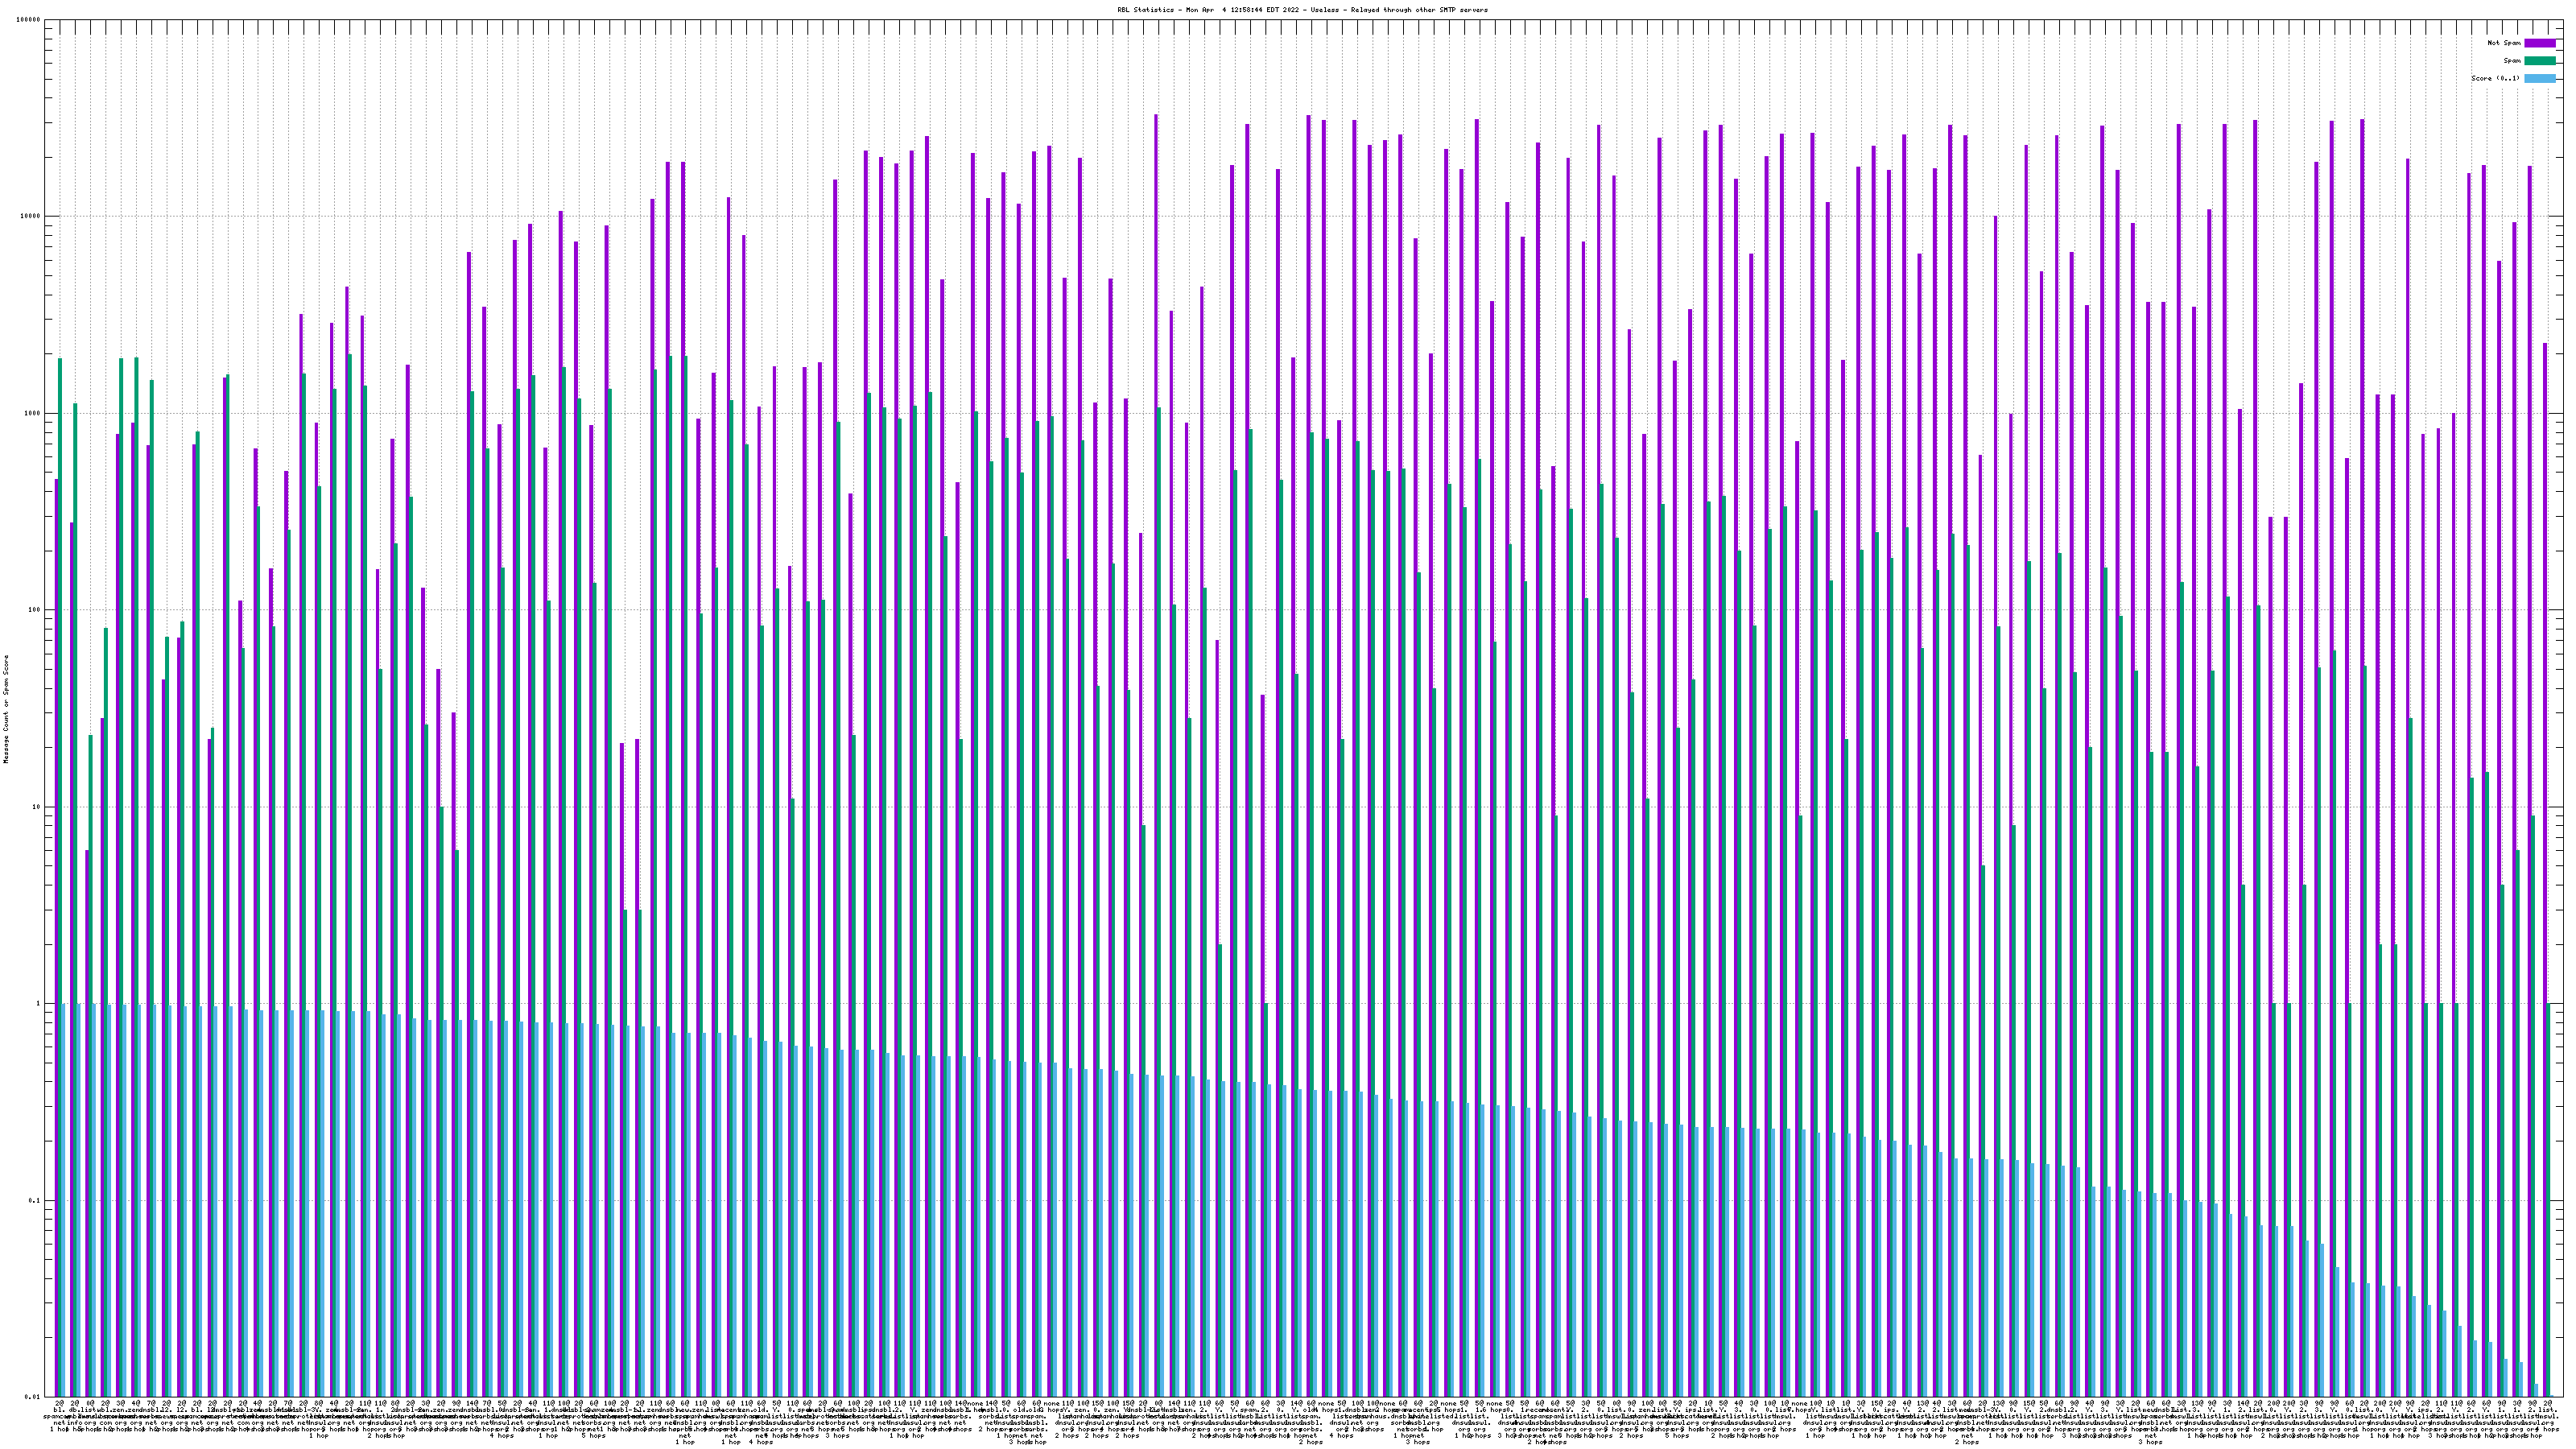Click the RBL Statistics chart title
This screenshot has height=1449, width=2576.
pos(1302,9)
